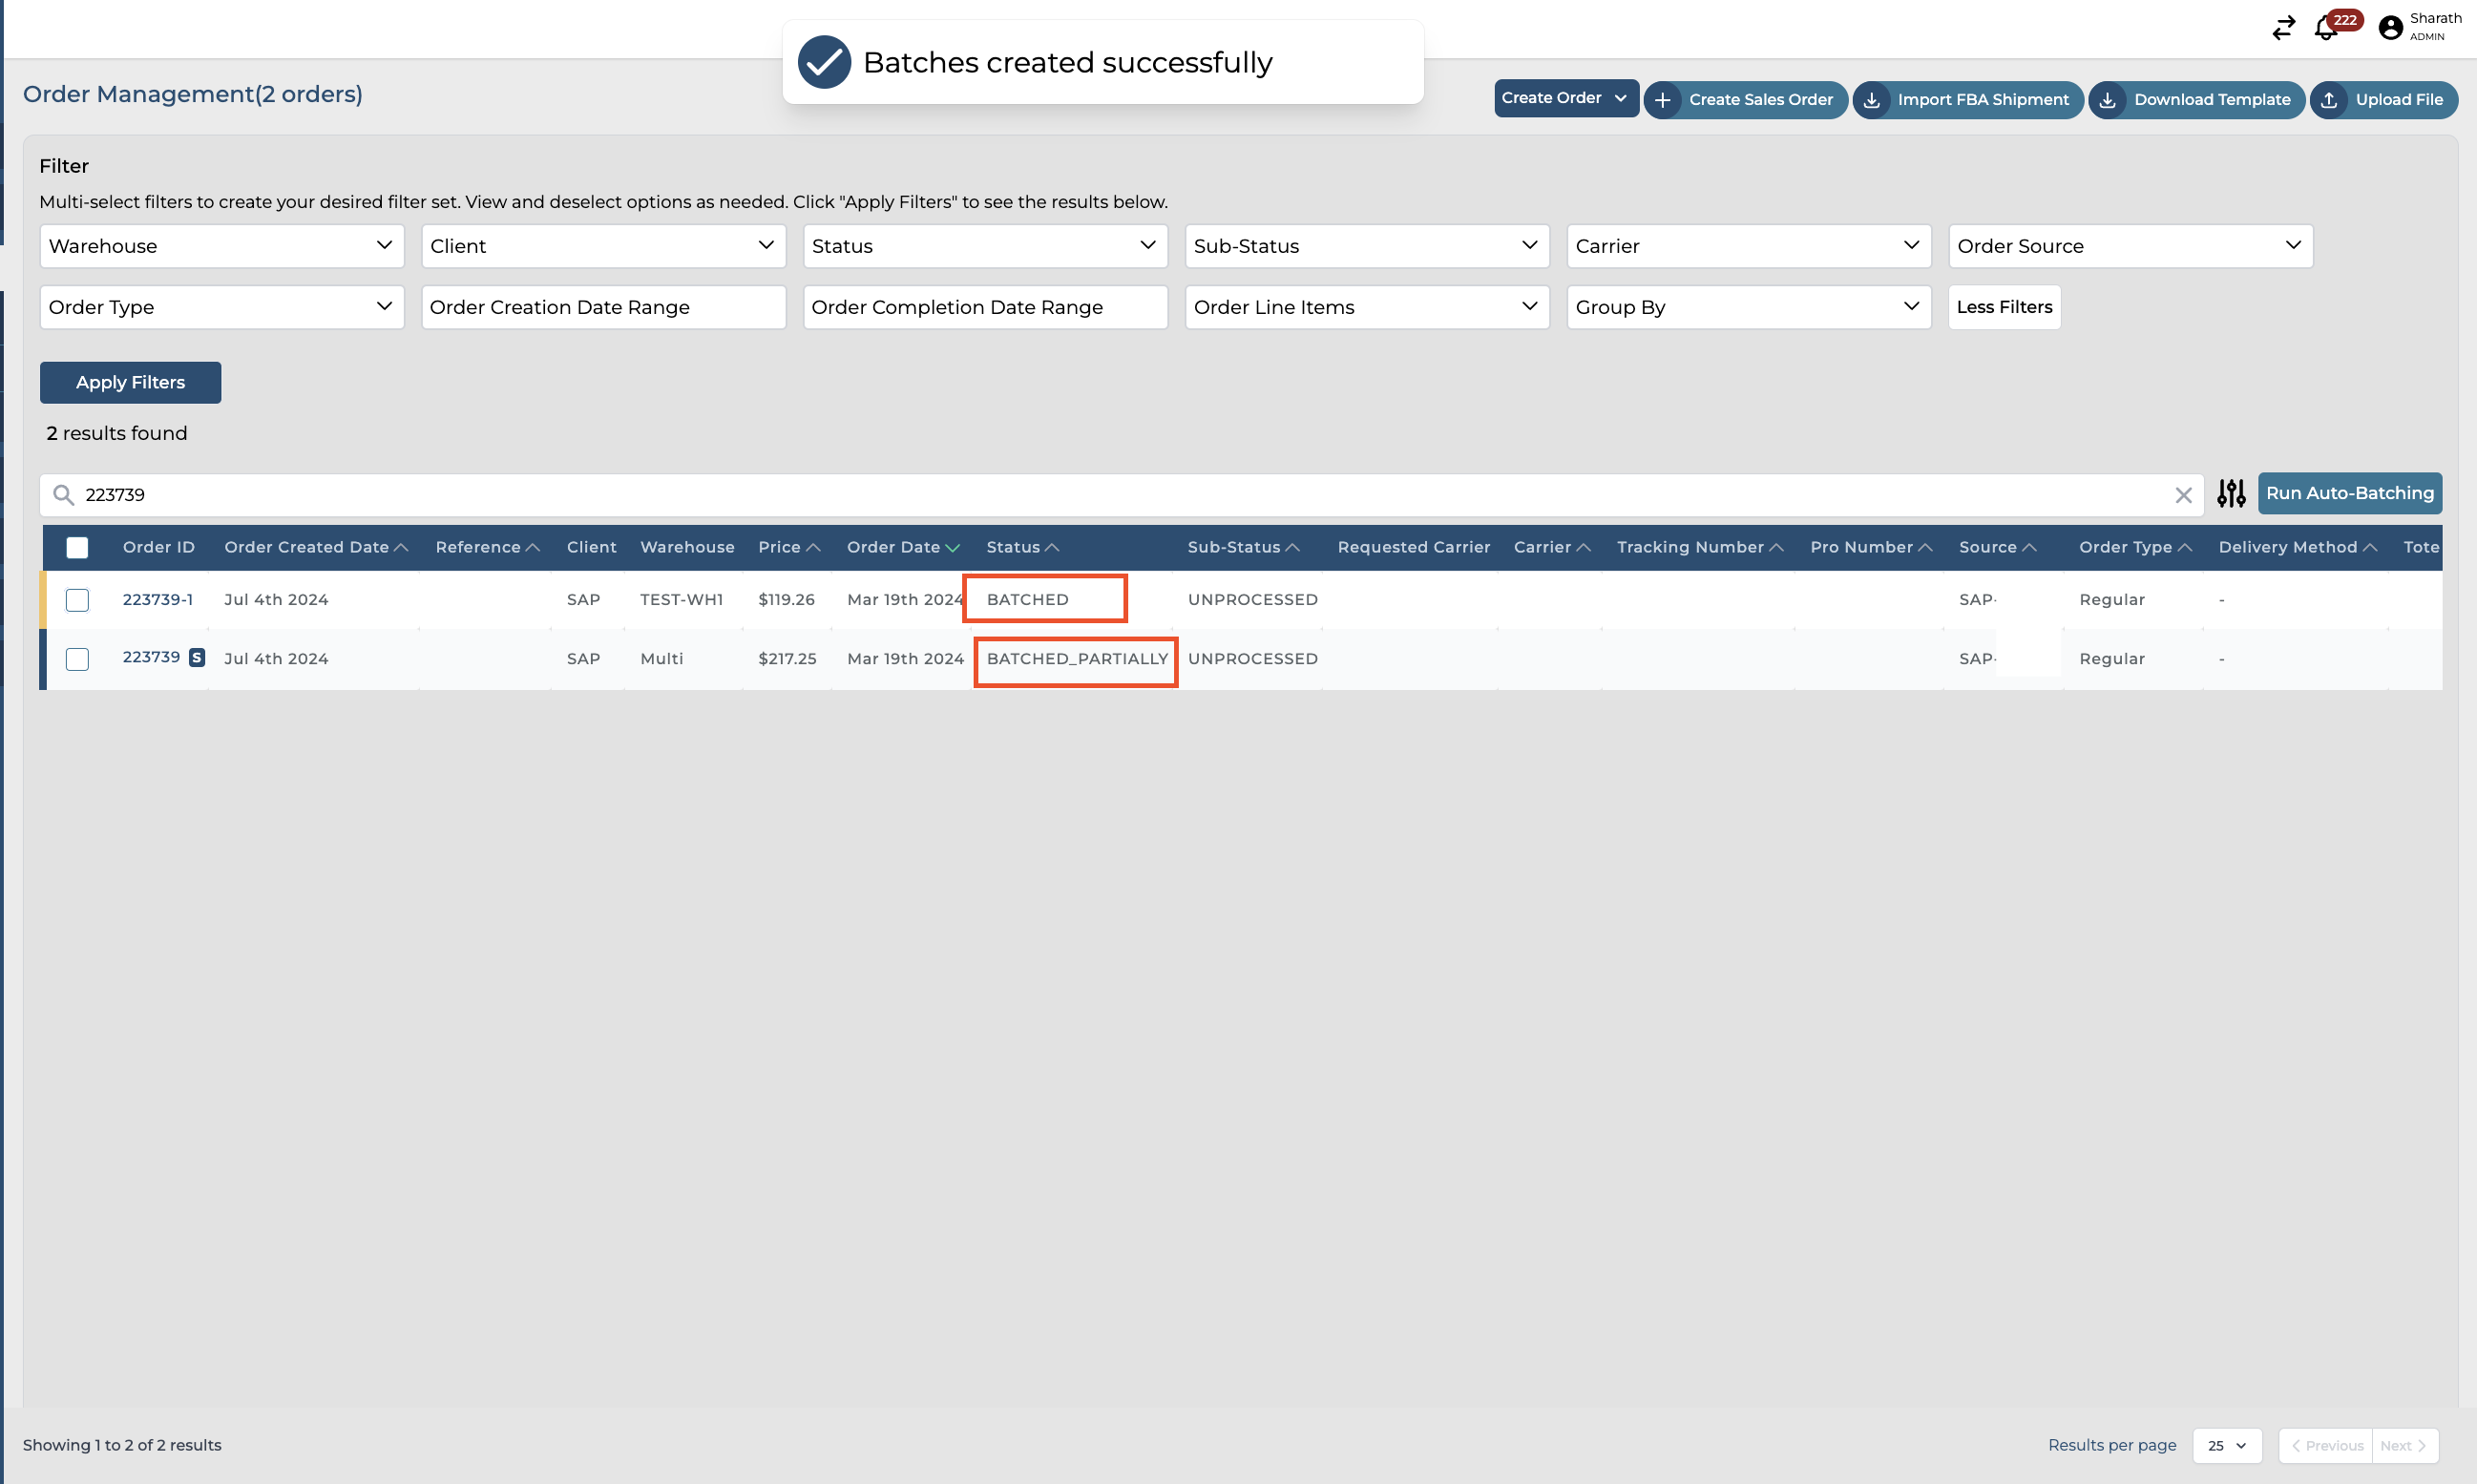Click the S badge next to order 223739

coord(197,657)
